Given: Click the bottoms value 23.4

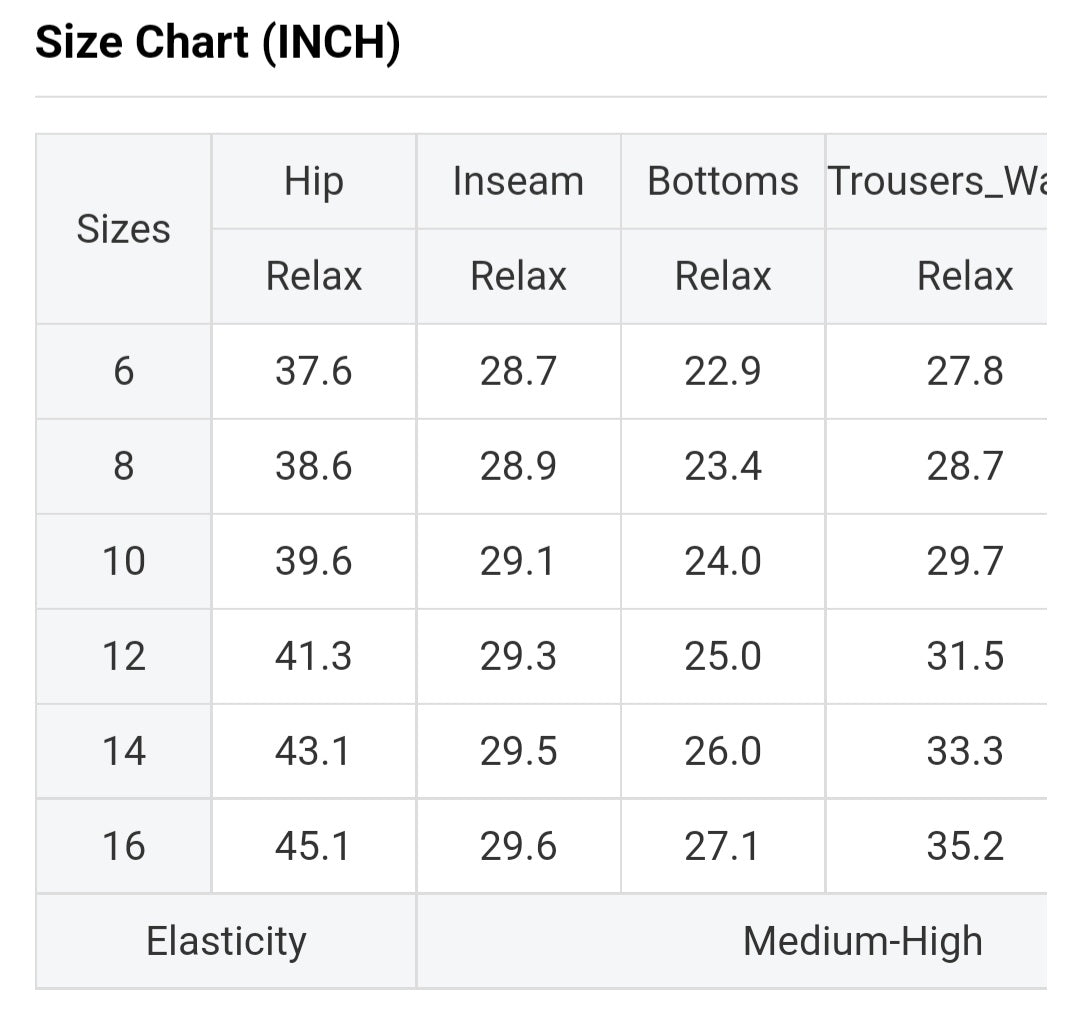Looking at the screenshot, I should (723, 466).
